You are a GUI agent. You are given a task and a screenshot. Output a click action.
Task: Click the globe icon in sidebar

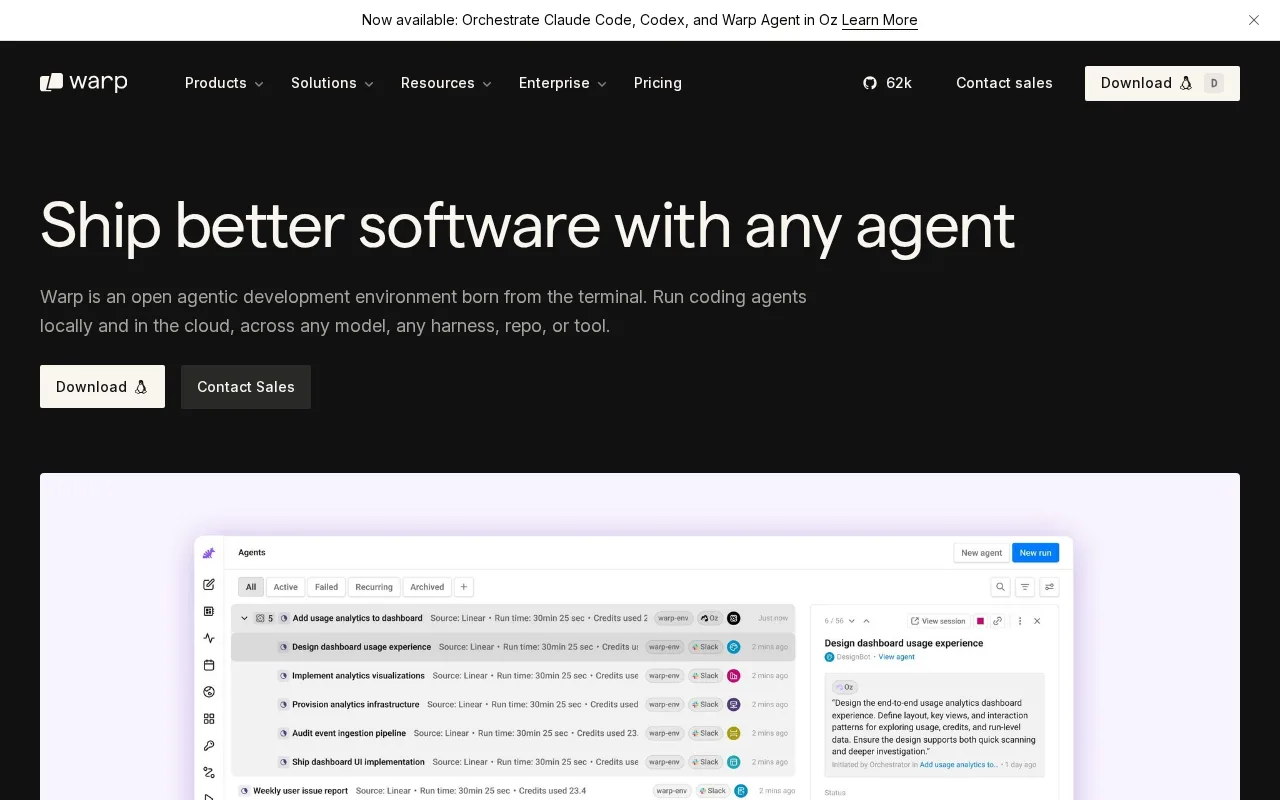coord(209,692)
